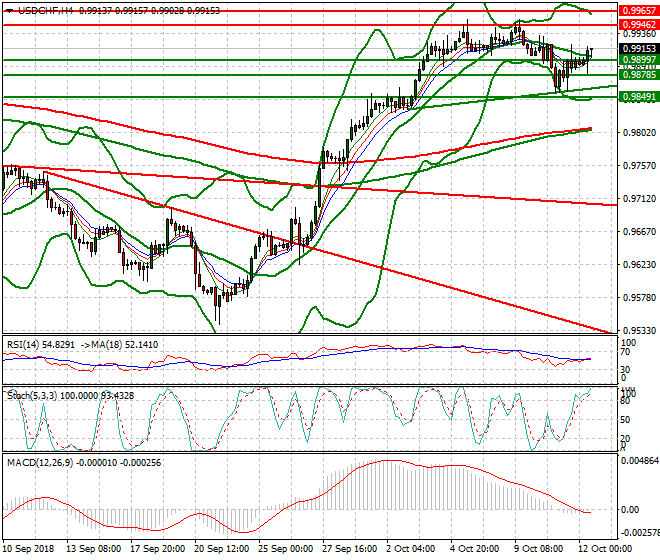The width and height of the screenshot is (660, 560).
Task: Click the 25 Sep 00:00 time label
Action: coord(285,549)
